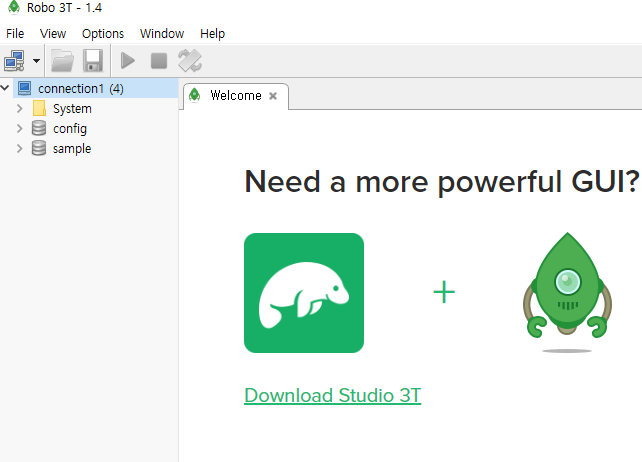Open the connect button dropdown arrow
Image resolution: width=642 pixels, height=462 pixels.
click(36, 61)
